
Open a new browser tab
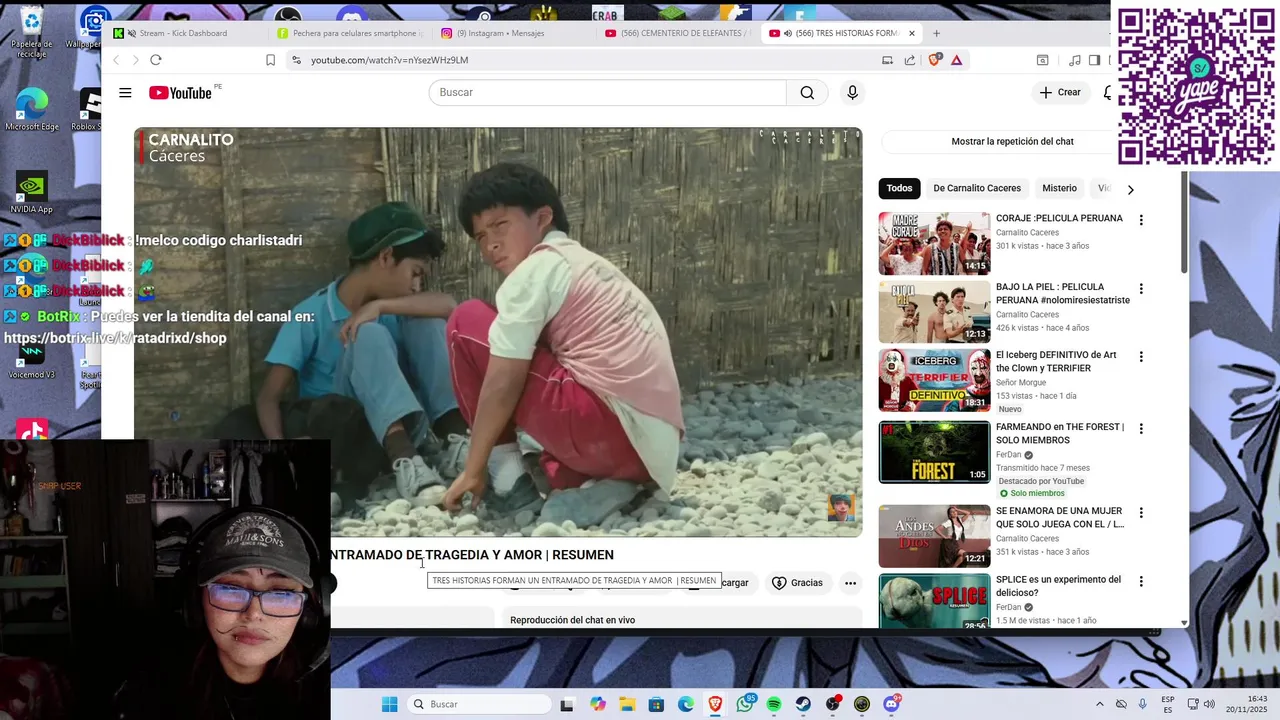click(936, 33)
